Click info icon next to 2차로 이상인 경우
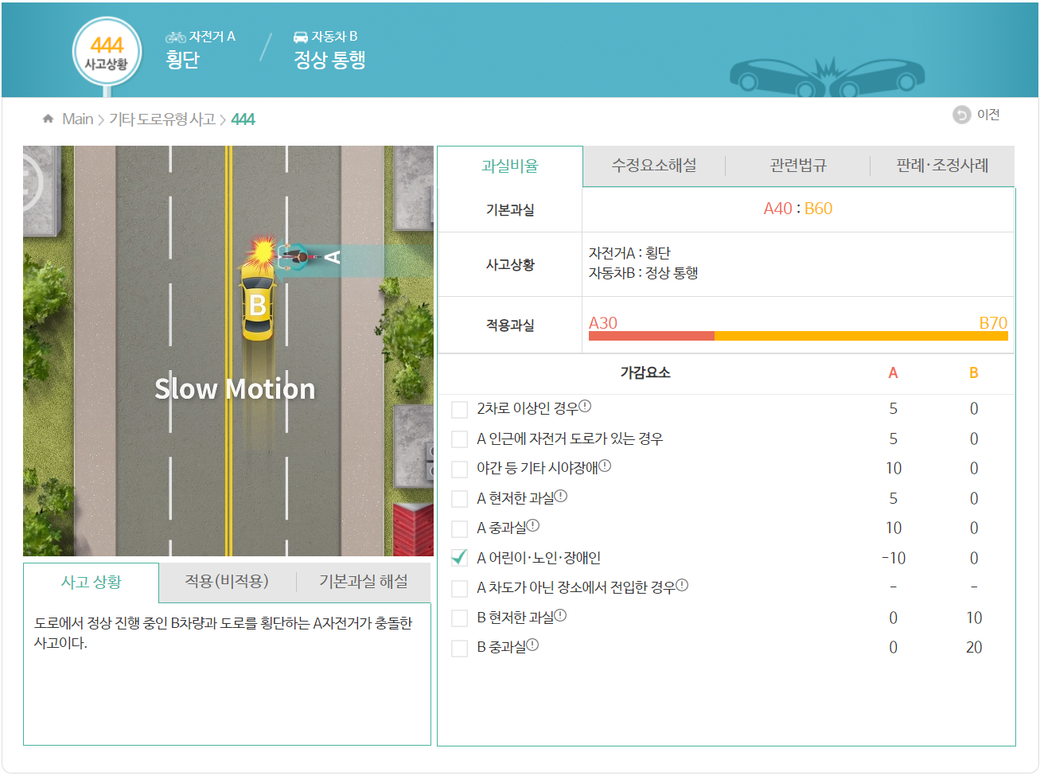 [x=585, y=407]
